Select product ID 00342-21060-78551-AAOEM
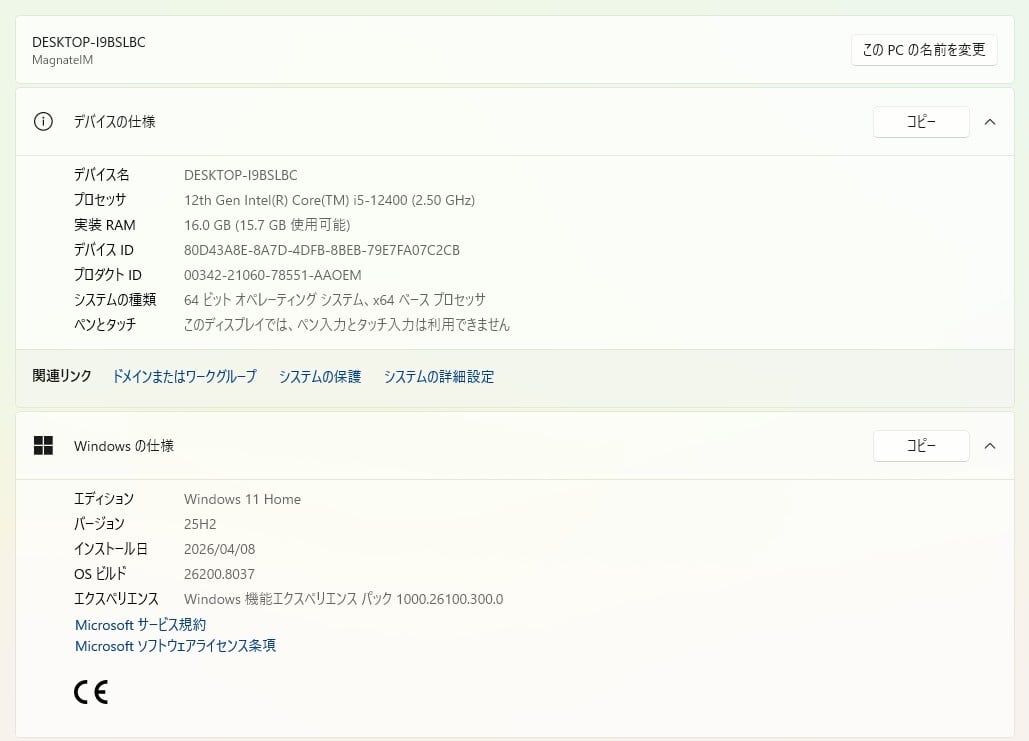 pyautogui.click(x=272, y=275)
